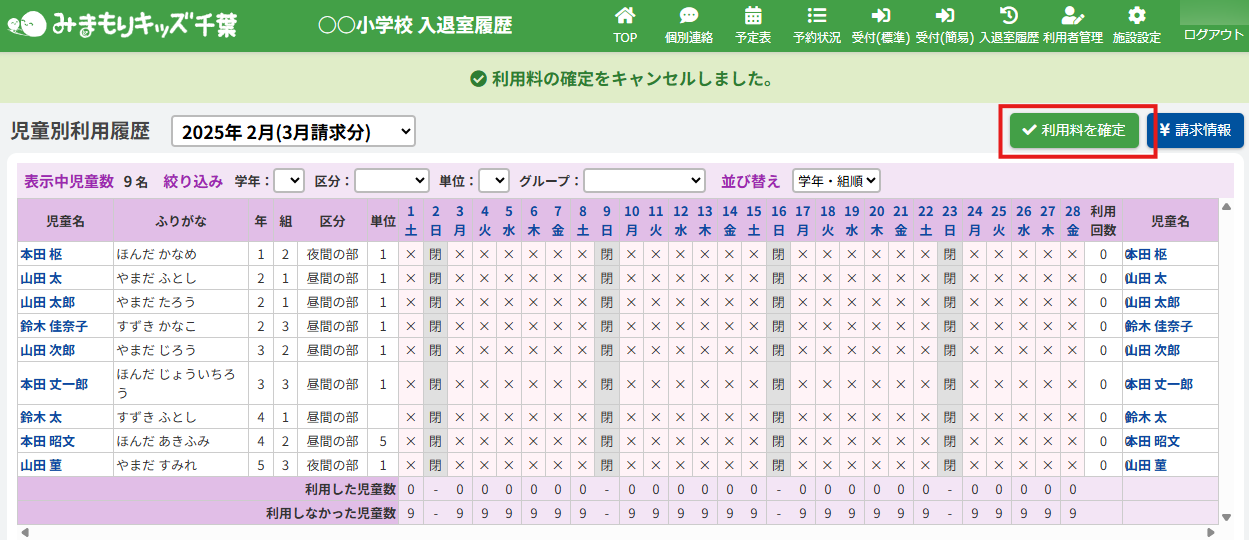Open 利用者管理 user edit icon
This screenshot has width=1249, height=540.
pyautogui.click(x=1072, y=17)
